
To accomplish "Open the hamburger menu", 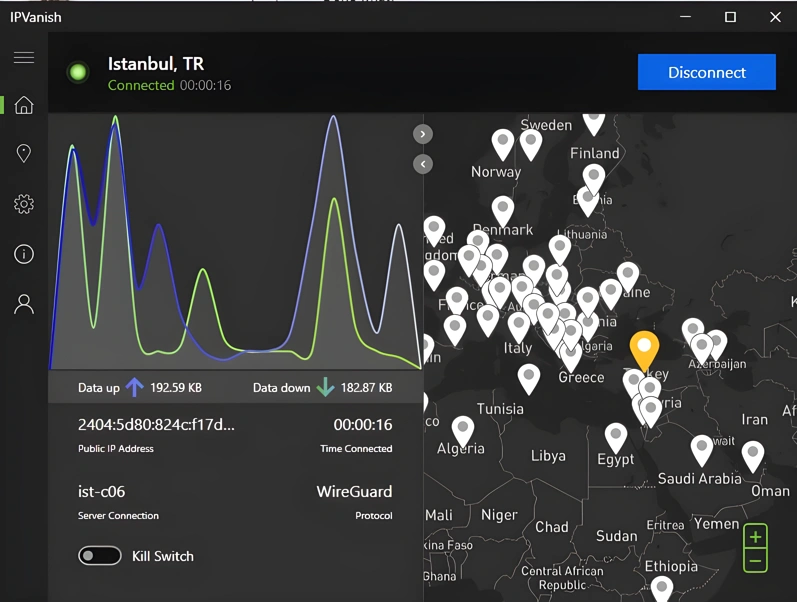I will [x=24, y=57].
